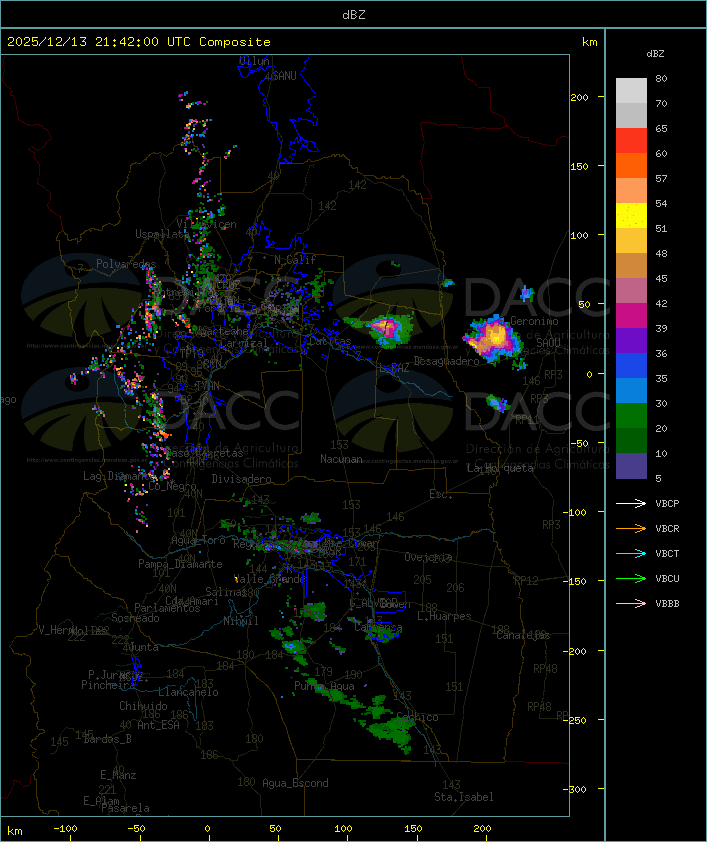Click the L.Huarpes map label
707x842 pixels.
444,616
